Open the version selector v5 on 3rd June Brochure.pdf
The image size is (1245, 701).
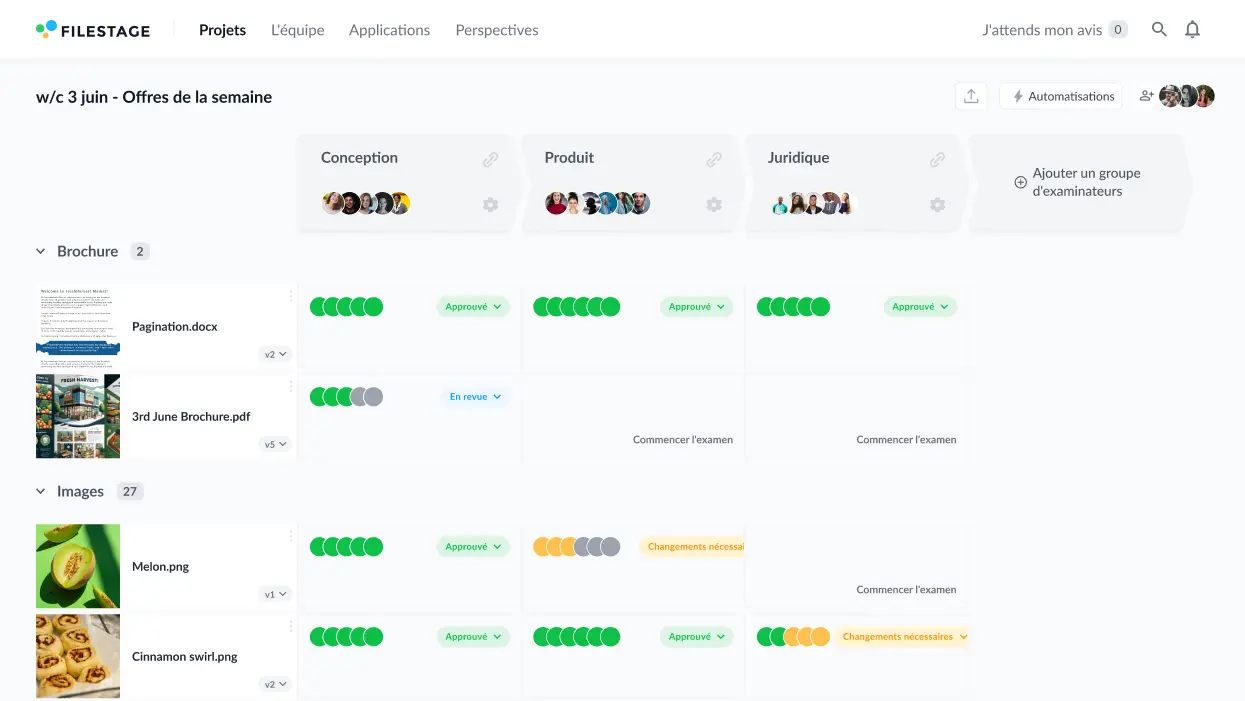pyautogui.click(x=275, y=443)
